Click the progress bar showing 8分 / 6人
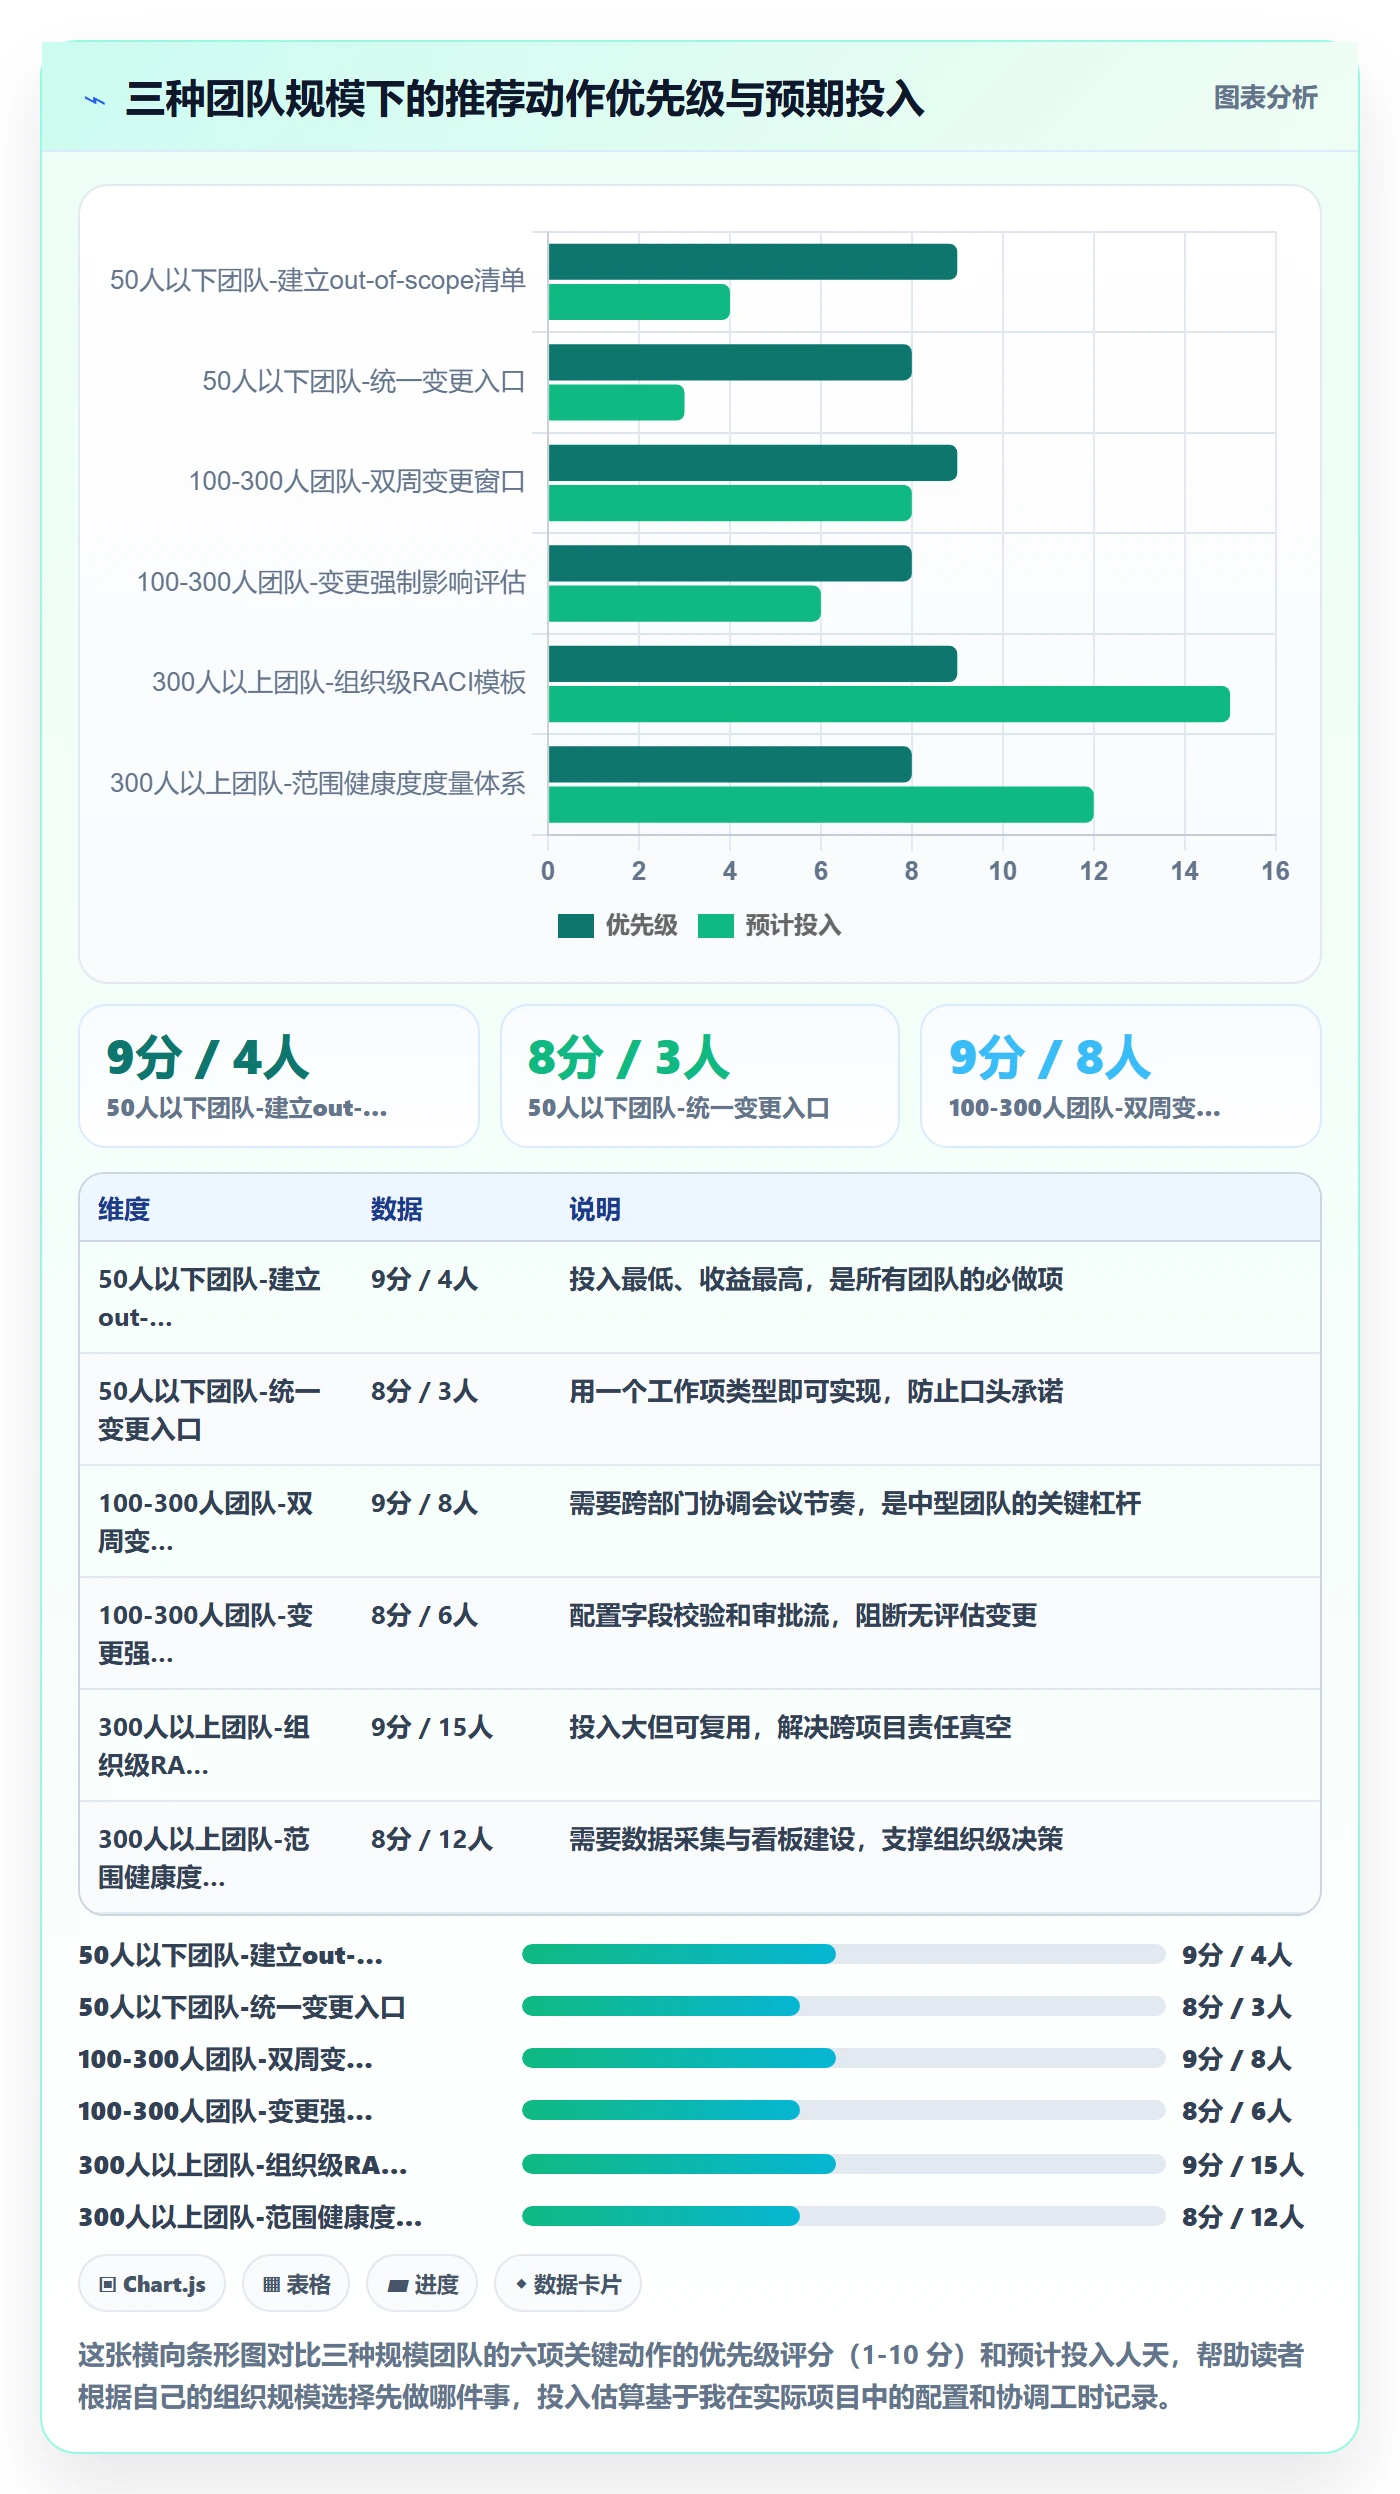The width and height of the screenshot is (1400, 2494). pos(844,2110)
